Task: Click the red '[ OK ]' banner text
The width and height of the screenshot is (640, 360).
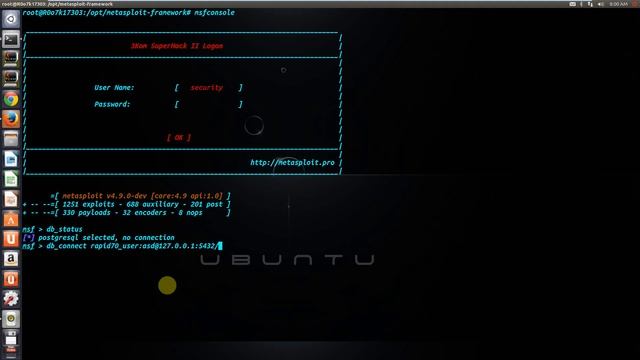Action: click(x=179, y=138)
